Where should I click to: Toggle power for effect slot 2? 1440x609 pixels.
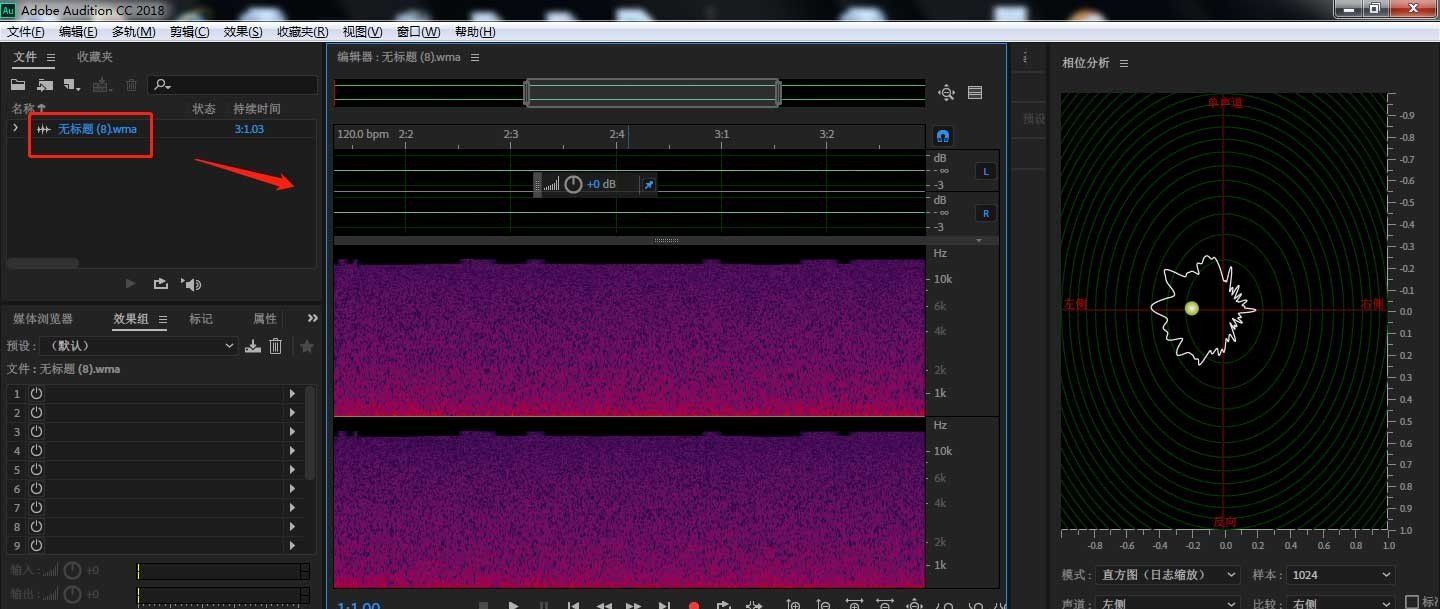[x=36, y=413]
